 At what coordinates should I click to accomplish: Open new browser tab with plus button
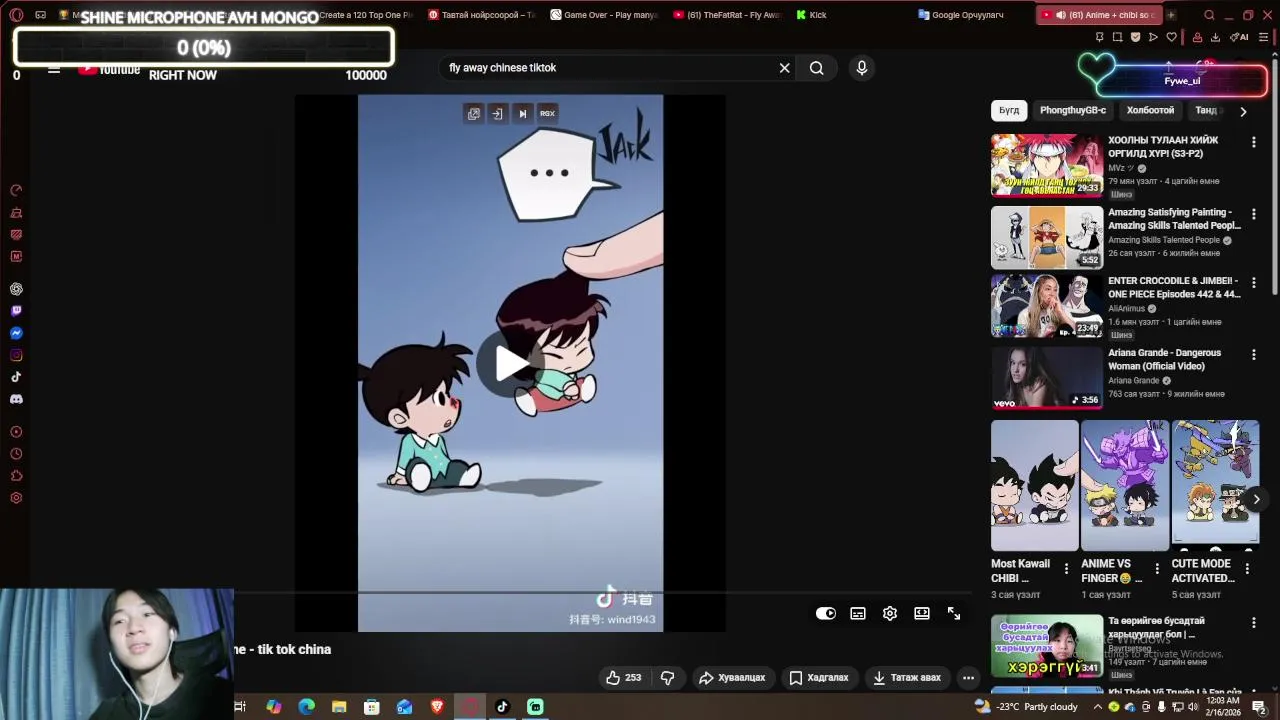[x=1171, y=15]
